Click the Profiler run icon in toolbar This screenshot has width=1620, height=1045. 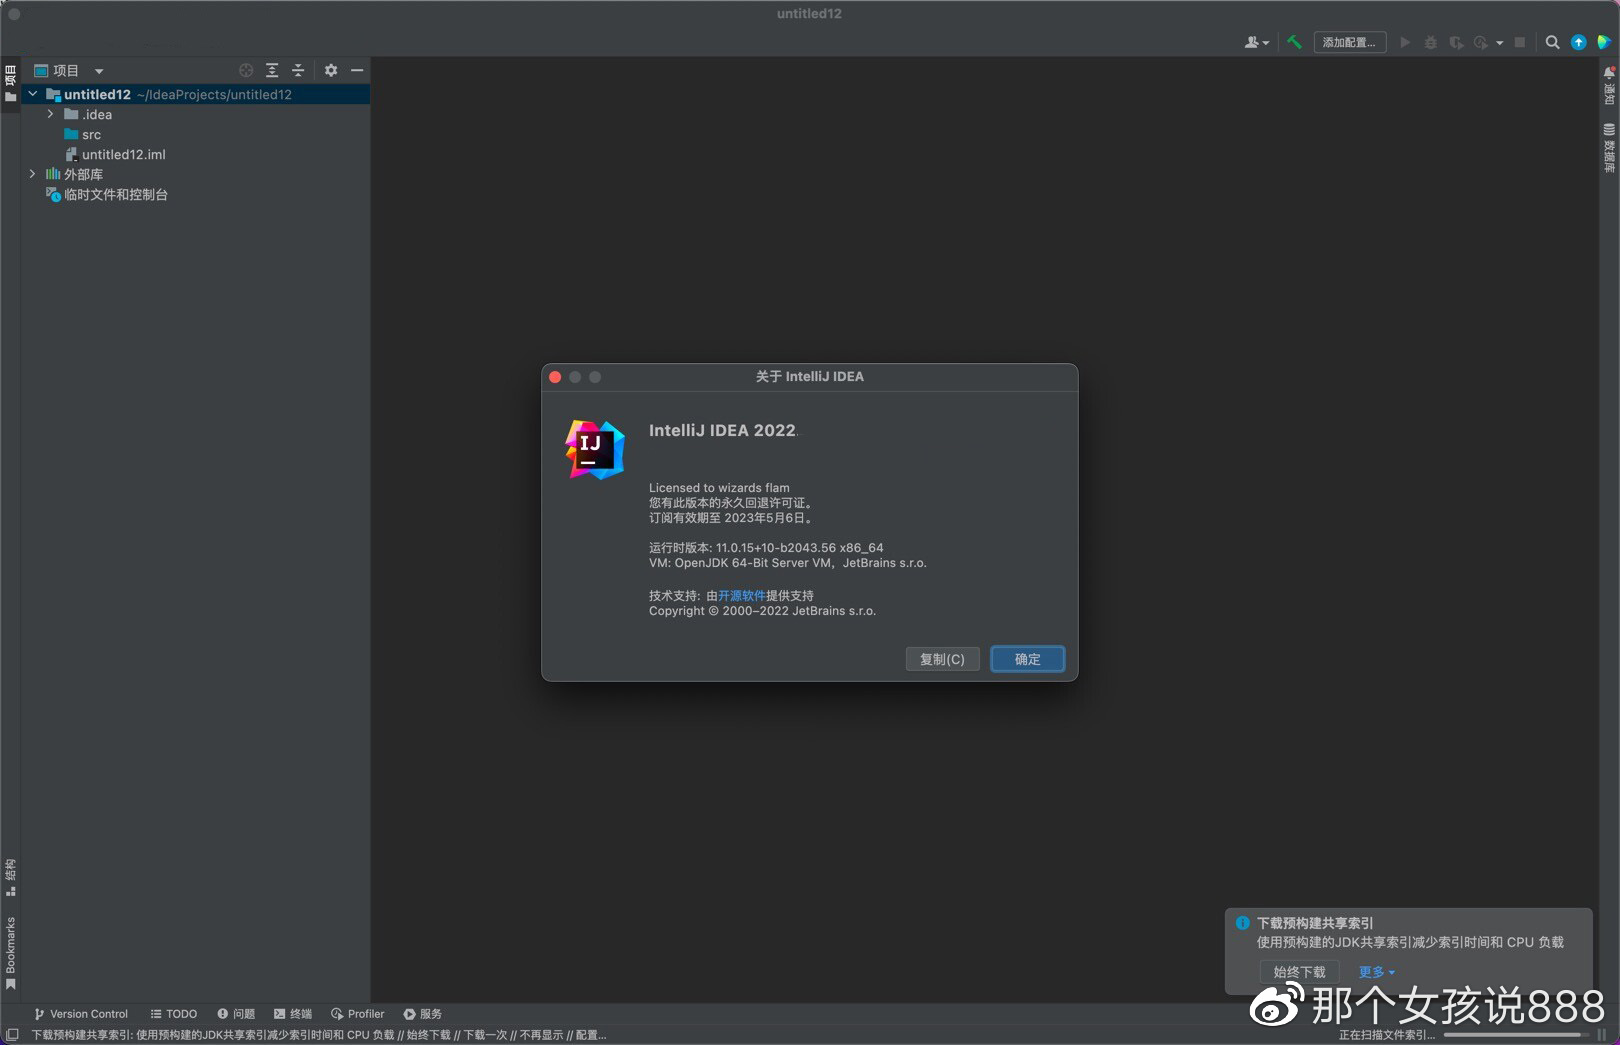[x=1481, y=42]
